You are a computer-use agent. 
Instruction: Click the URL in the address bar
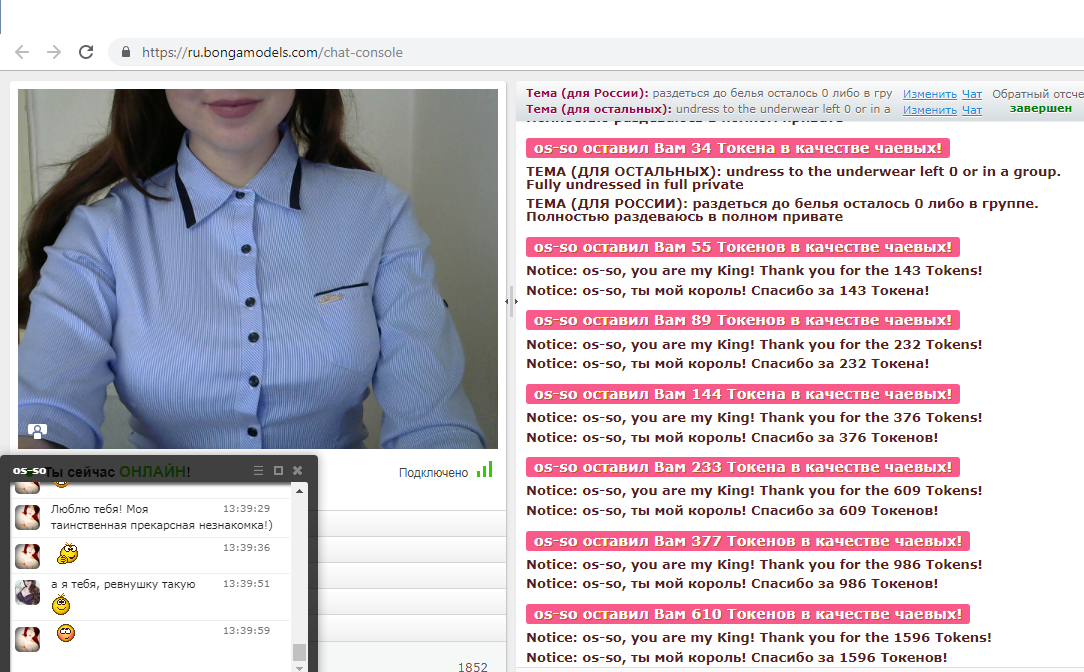click(272, 52)
